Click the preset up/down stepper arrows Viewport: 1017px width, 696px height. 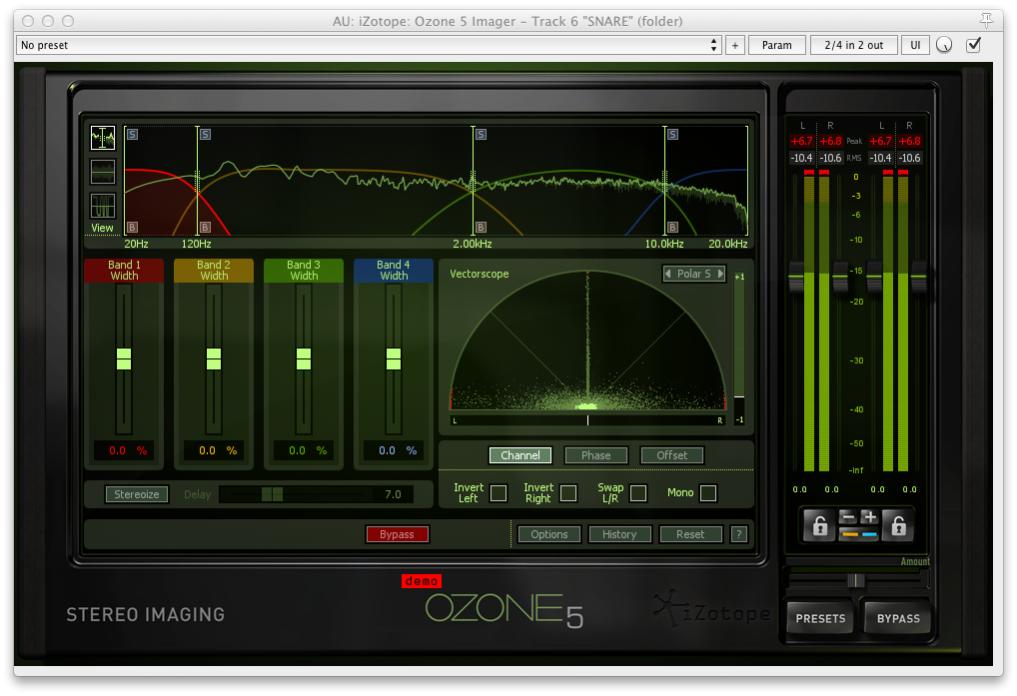(713, 45)
